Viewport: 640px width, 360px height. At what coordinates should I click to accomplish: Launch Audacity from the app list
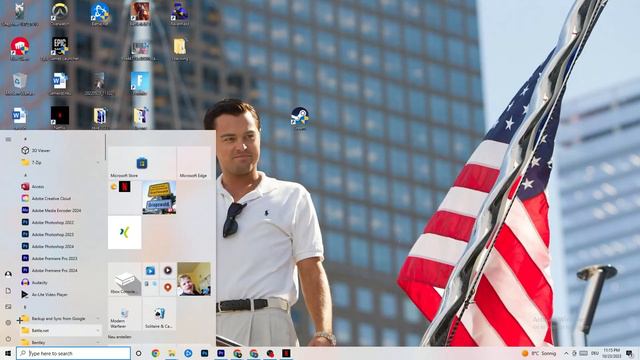pos(60,282)
